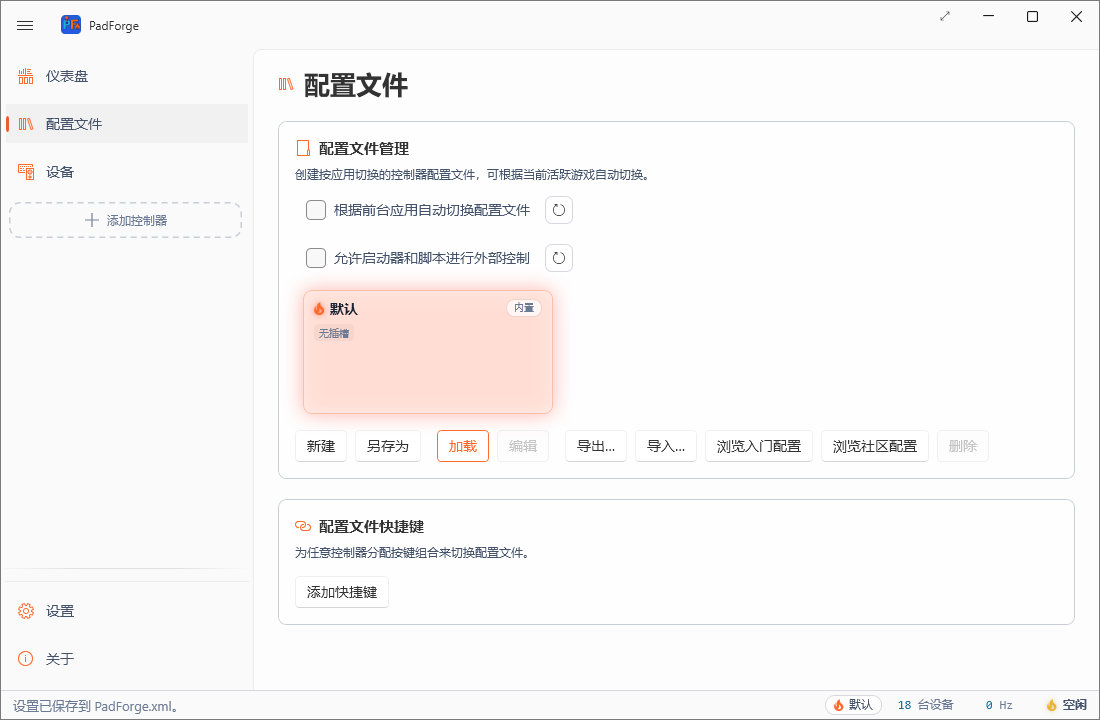
Task: Go to the 设备 devices page
Action: point(127,171)
